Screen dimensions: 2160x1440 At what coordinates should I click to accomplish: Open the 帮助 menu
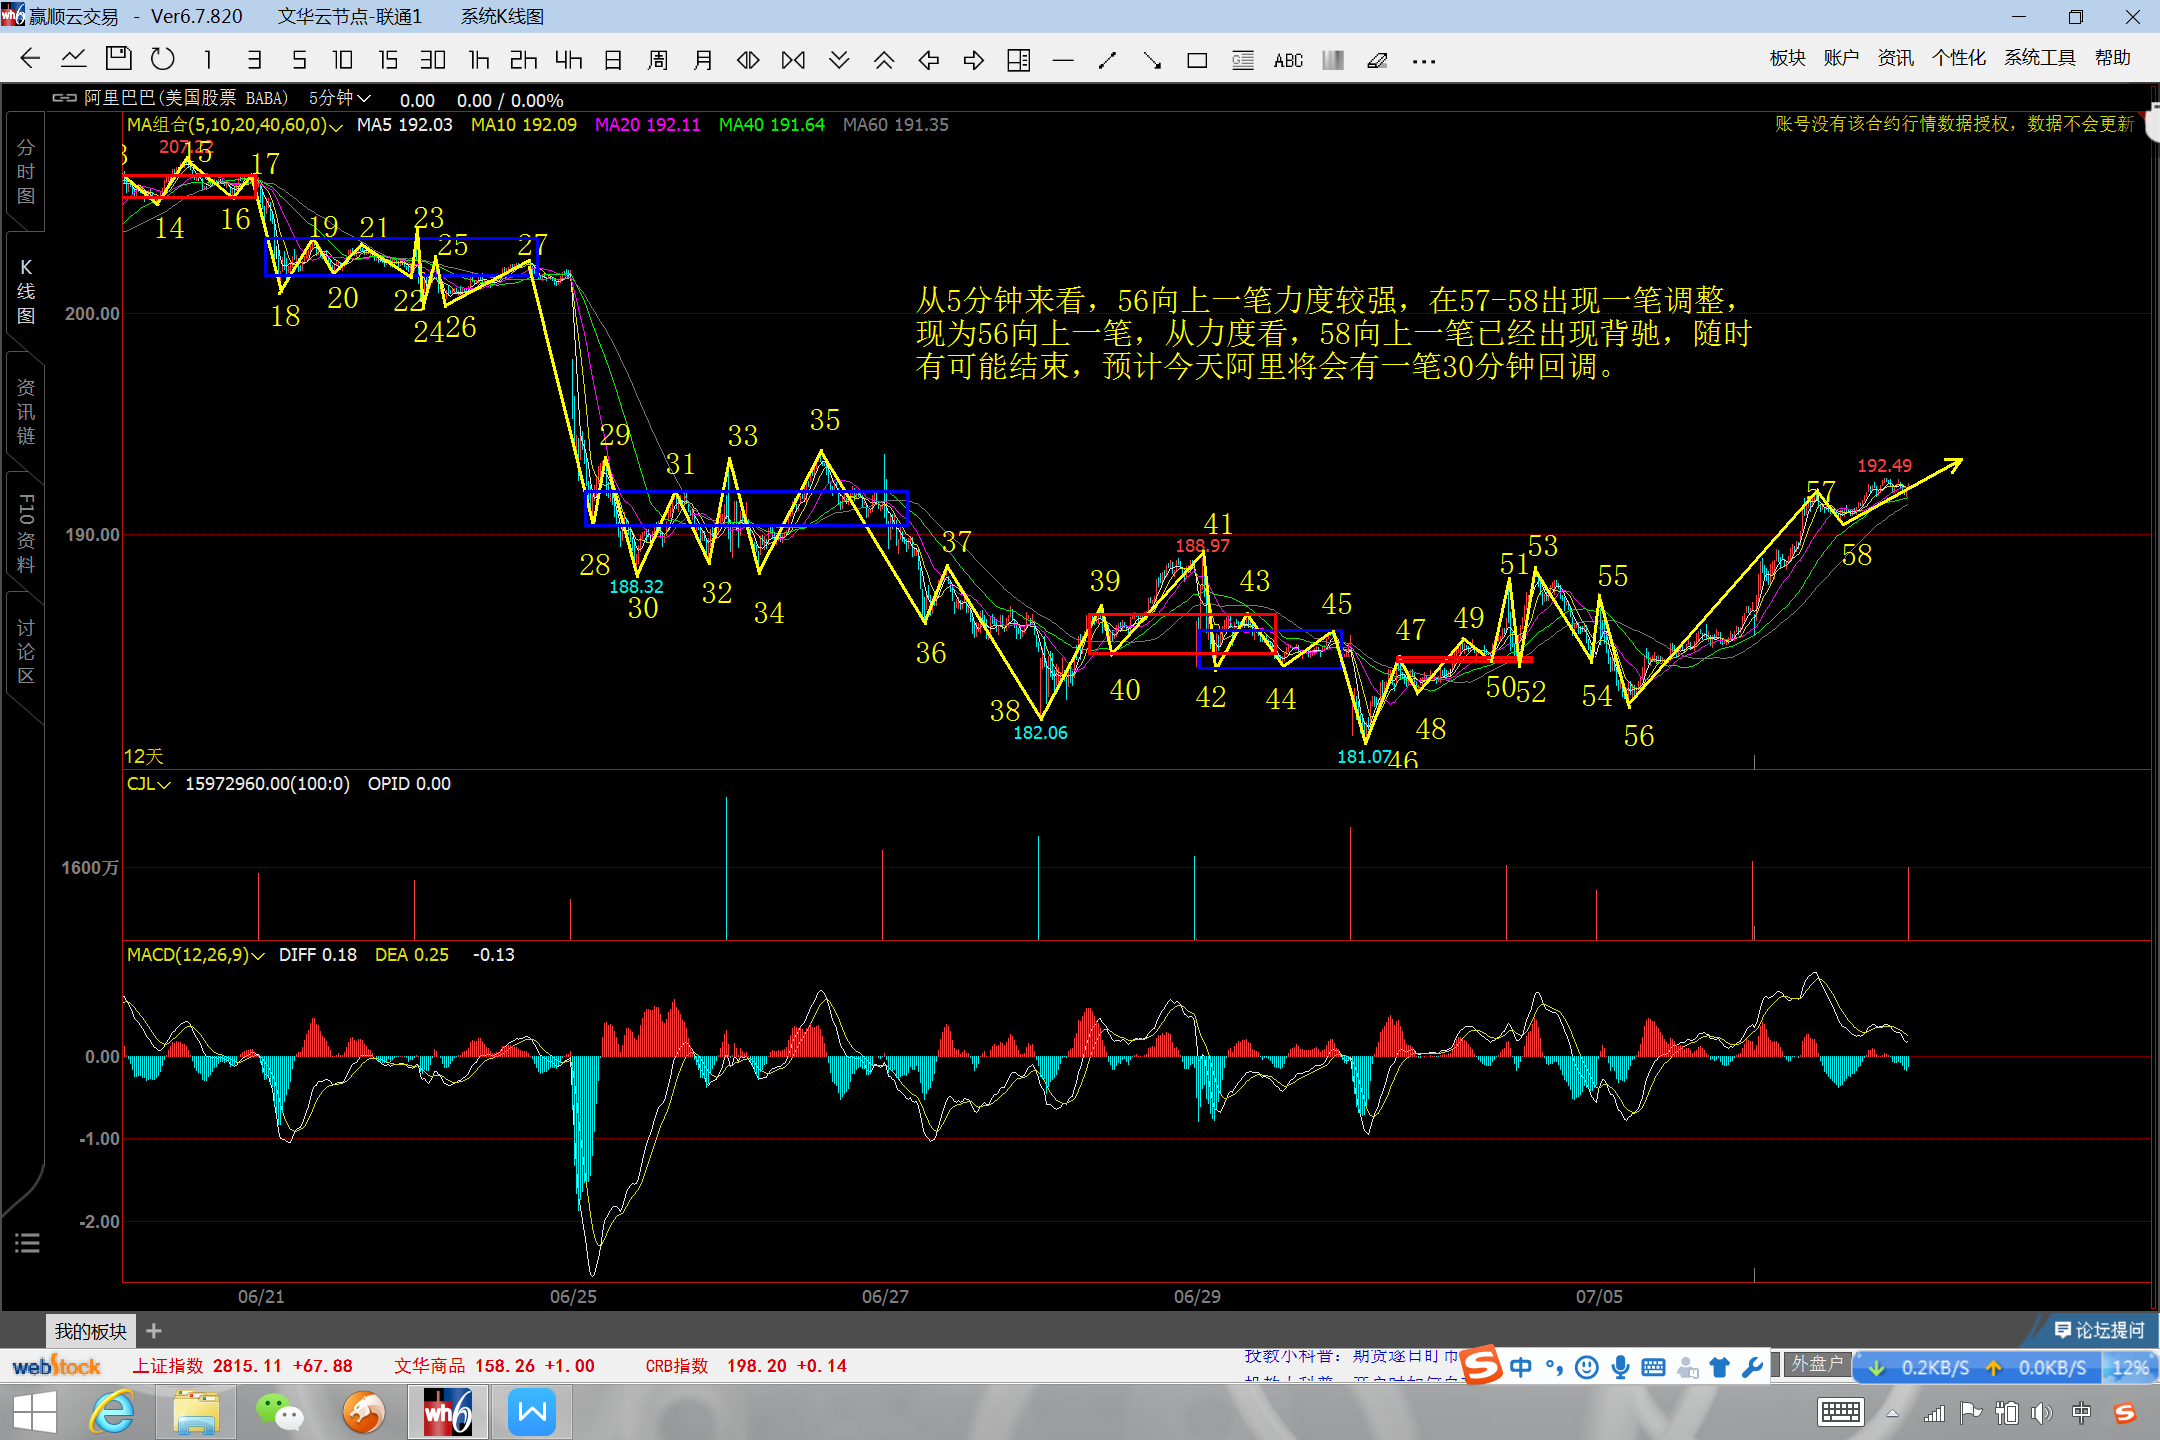point(2113,58)
